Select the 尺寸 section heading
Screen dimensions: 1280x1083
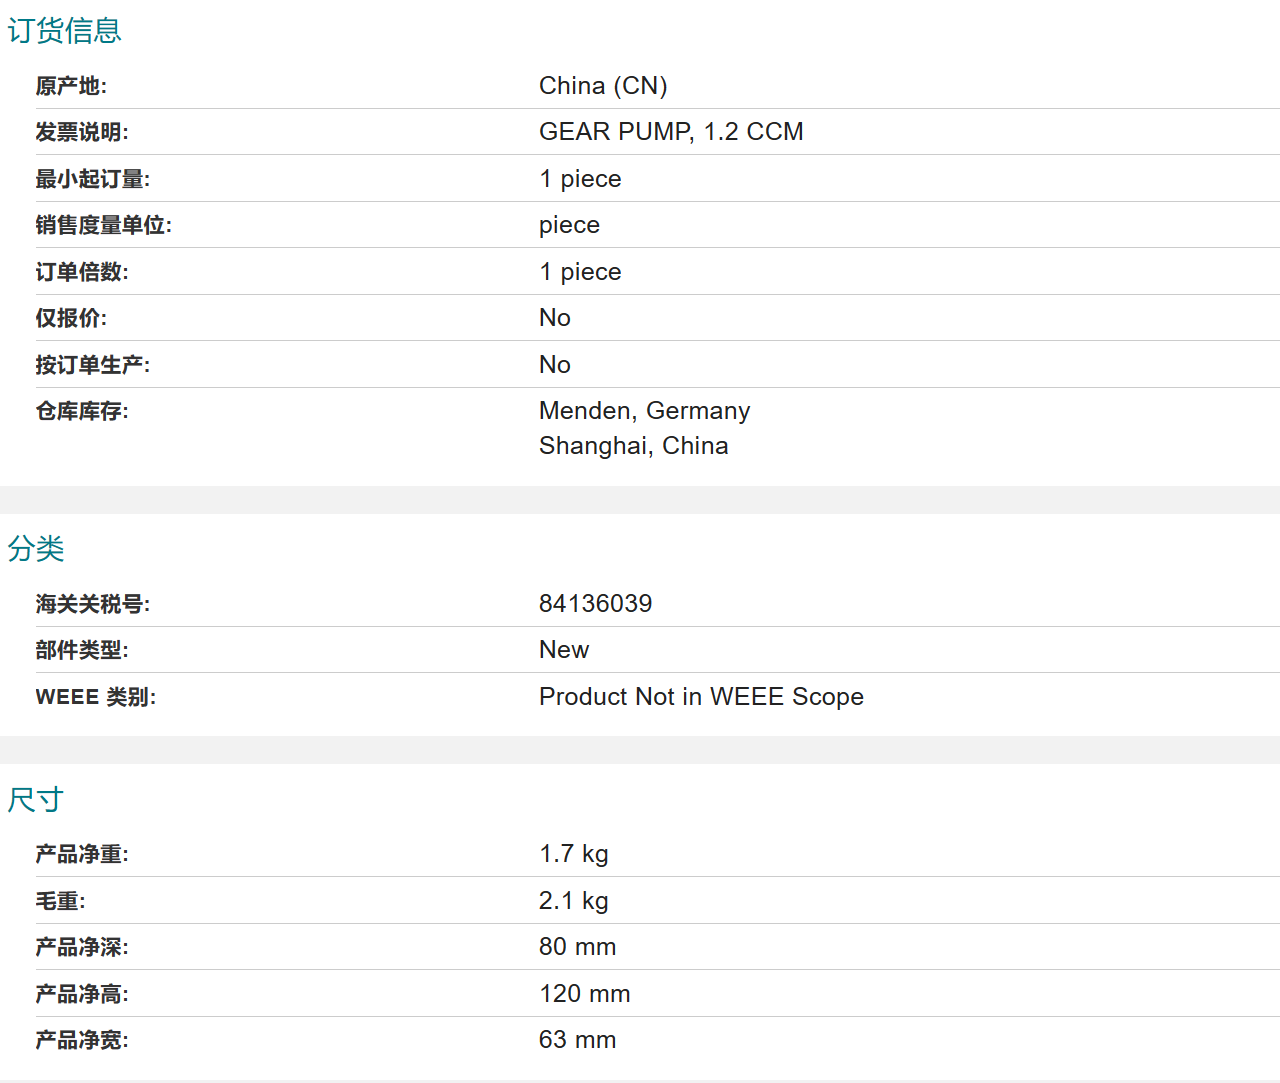pyautogui.click(x=36, y=800)
